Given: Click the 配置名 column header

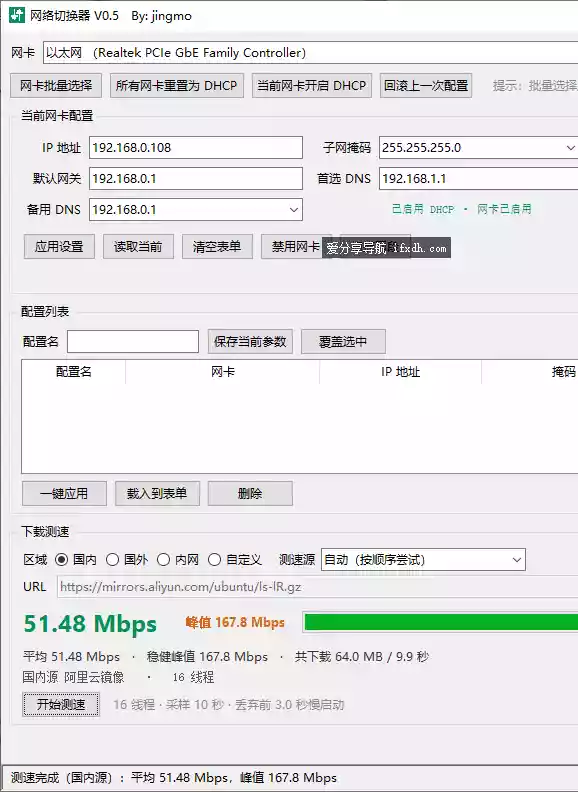Looking at the screenshot, I should 74,372.
